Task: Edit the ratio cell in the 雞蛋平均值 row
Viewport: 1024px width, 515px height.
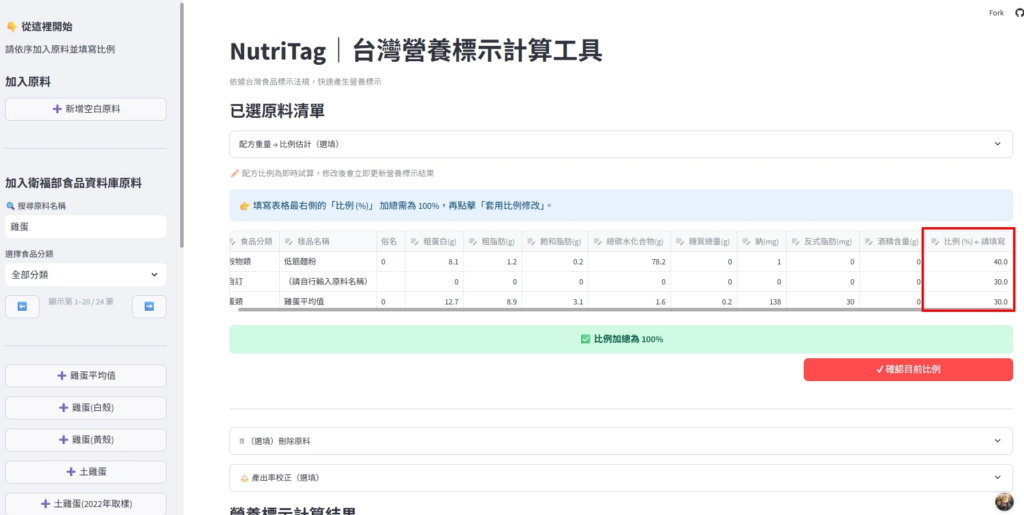Action: [x=968, y=302]
